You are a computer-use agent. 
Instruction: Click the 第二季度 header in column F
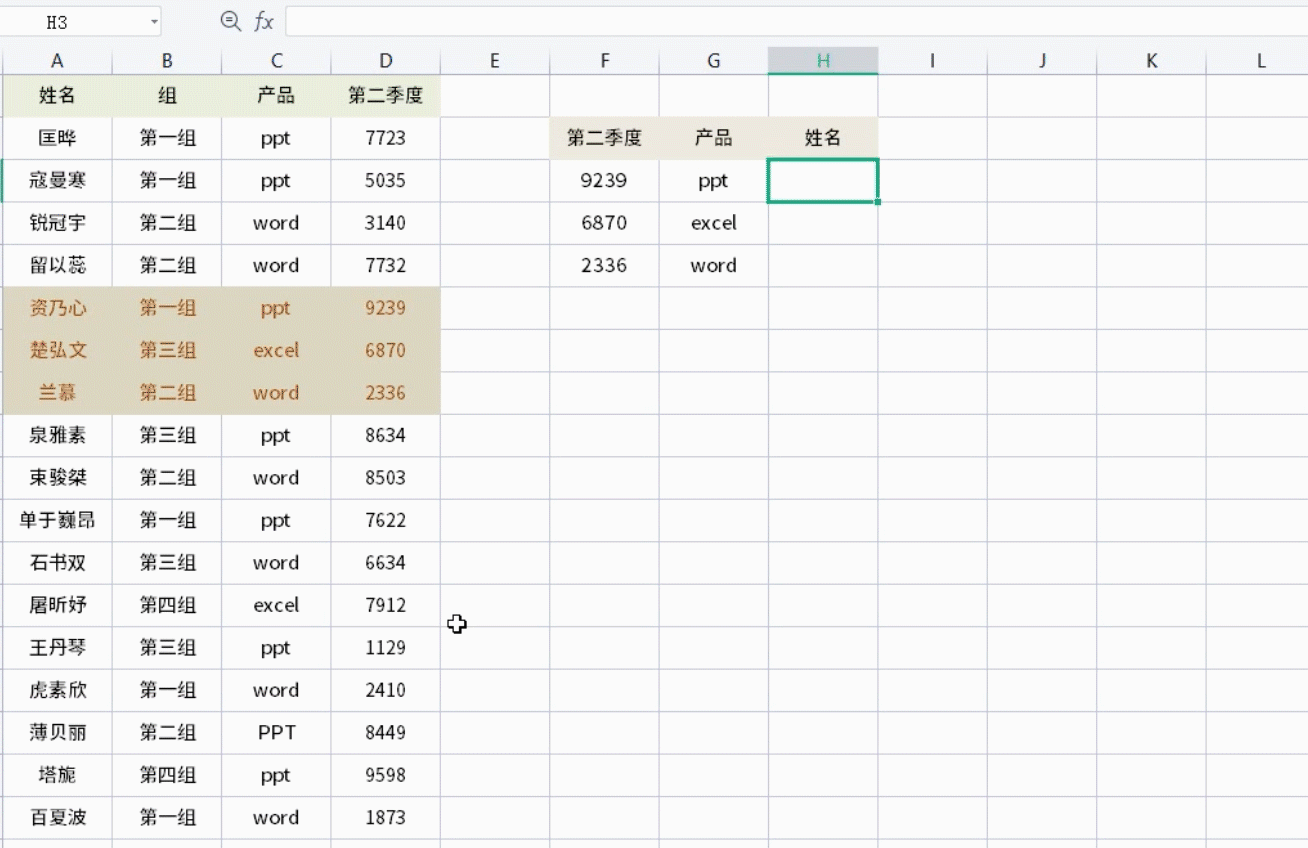pyautogui.click(x=604, y=138)
